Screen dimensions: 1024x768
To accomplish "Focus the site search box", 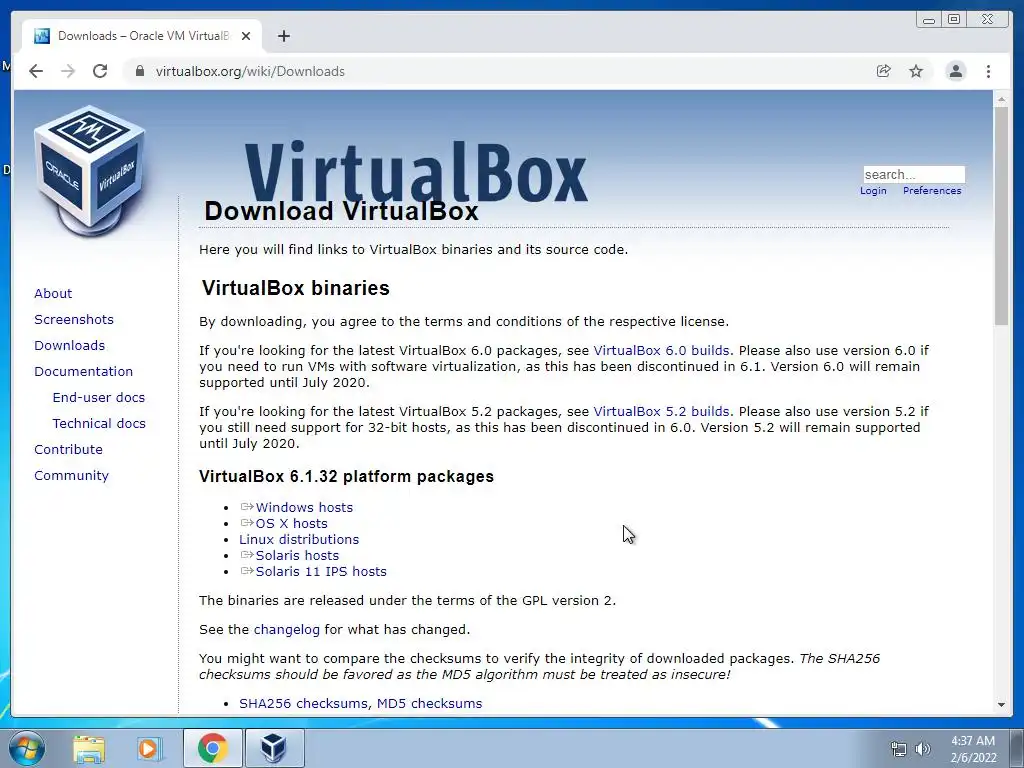I will tap(914, 174).
